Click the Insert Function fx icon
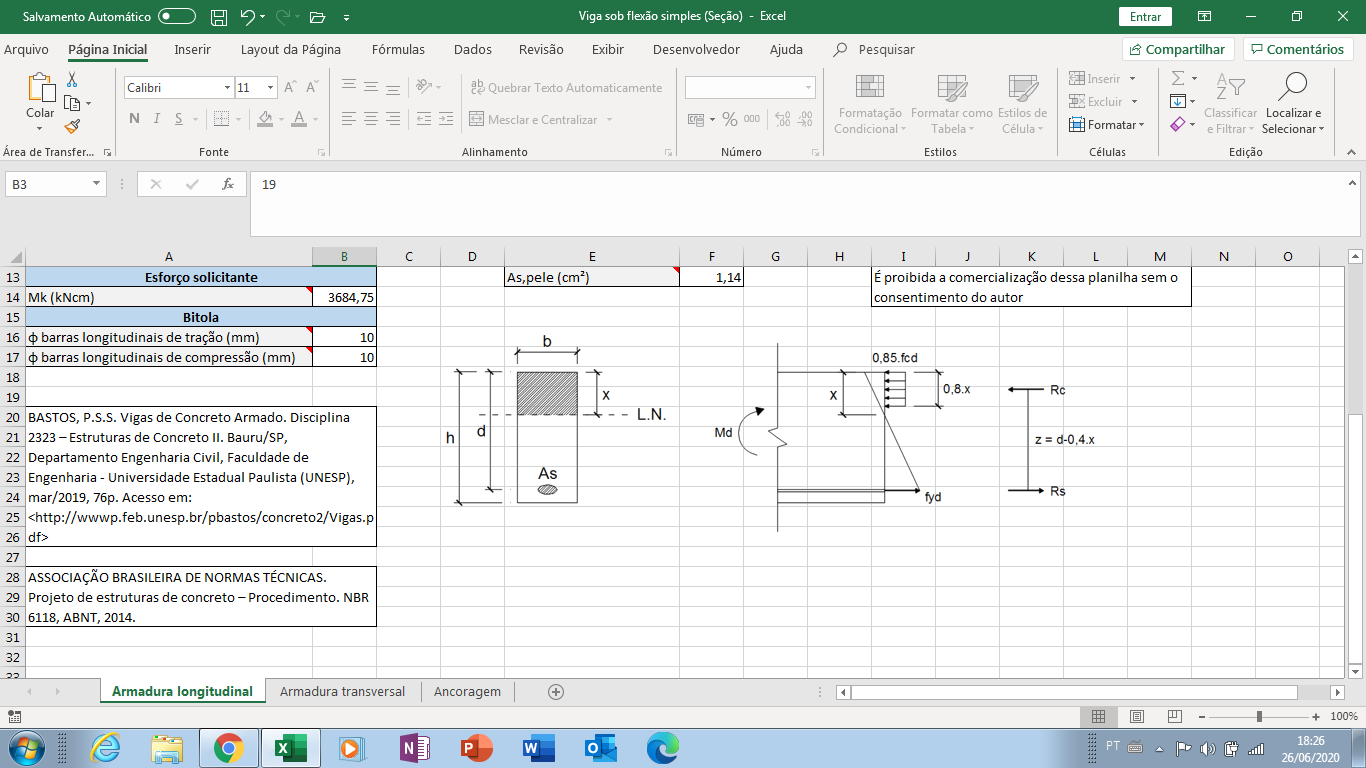The image size is (1366, 768). coord(228,184)
